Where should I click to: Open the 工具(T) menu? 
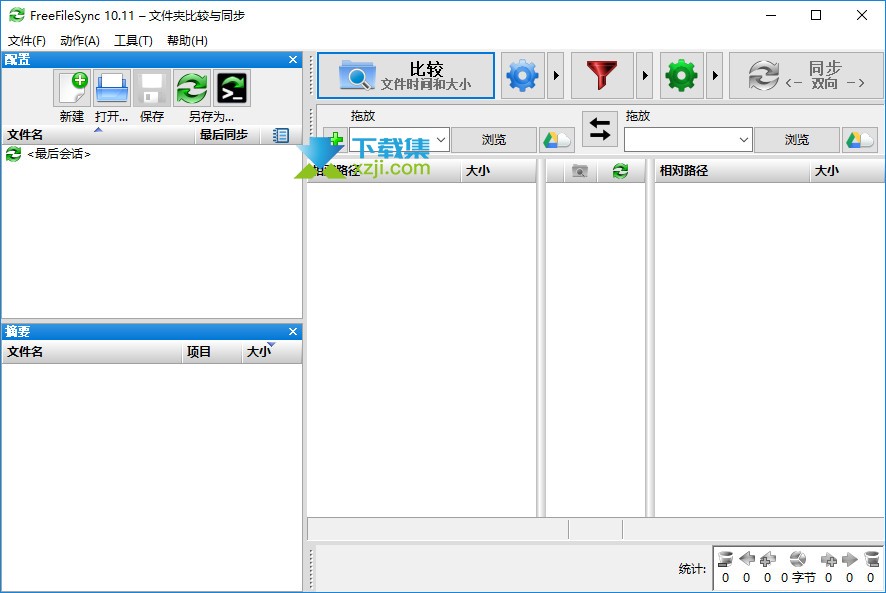pos(133,41)
